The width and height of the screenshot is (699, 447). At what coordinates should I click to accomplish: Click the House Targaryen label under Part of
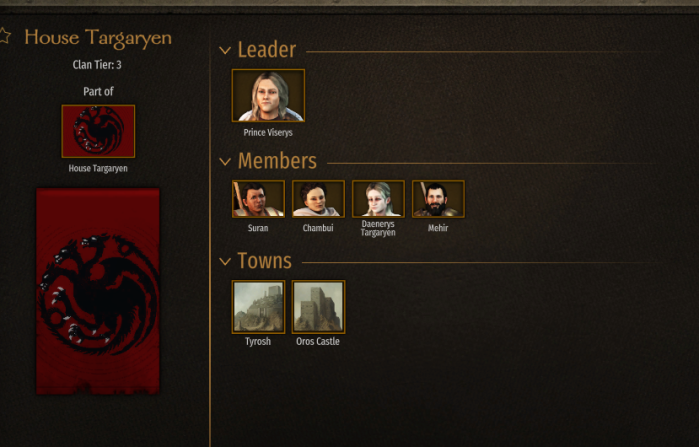[x=98, y=168]
